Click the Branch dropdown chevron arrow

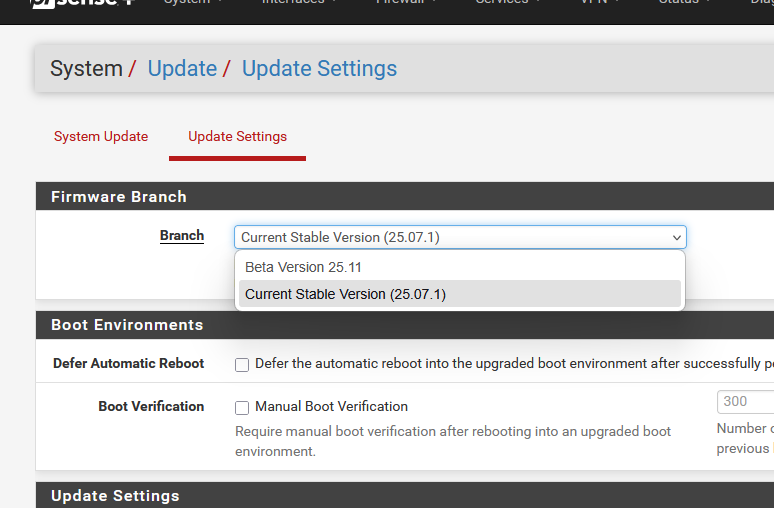click(677, 237)
